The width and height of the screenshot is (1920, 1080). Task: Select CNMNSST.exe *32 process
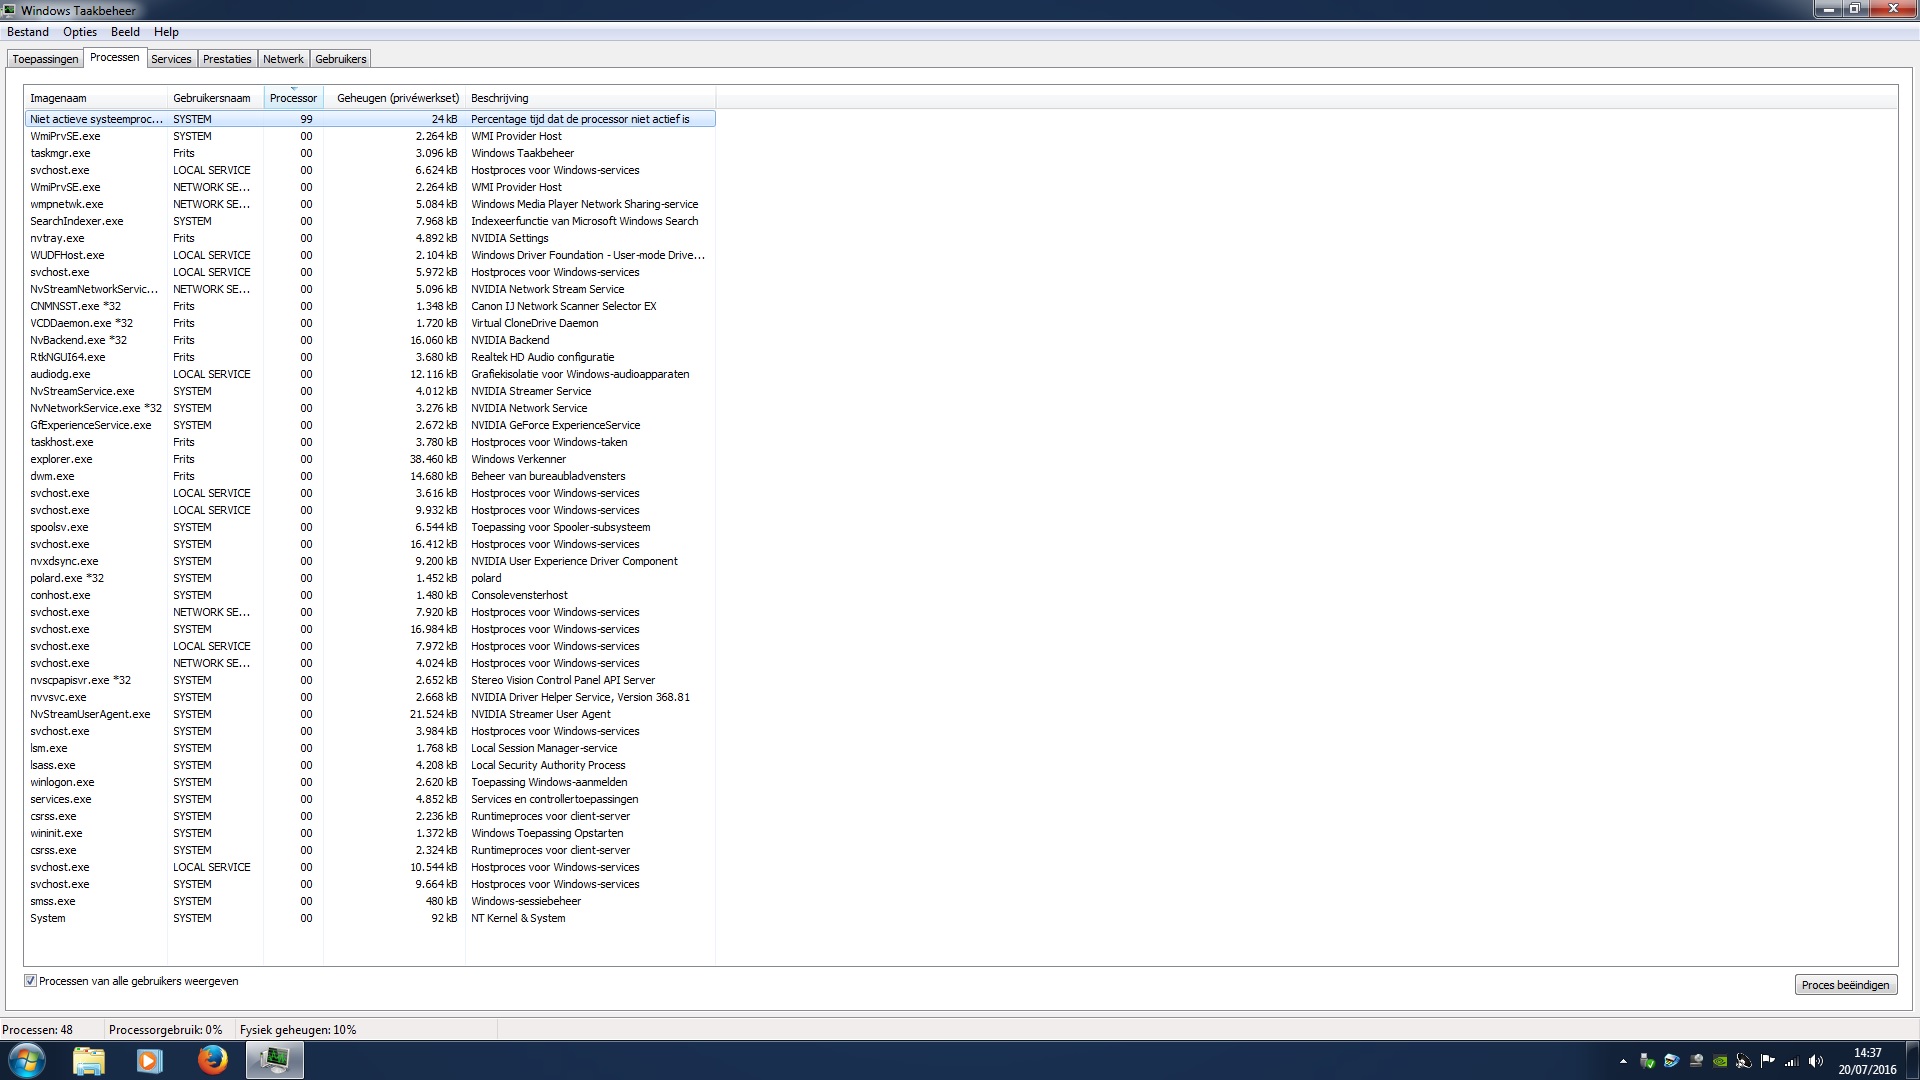[370, 306]
